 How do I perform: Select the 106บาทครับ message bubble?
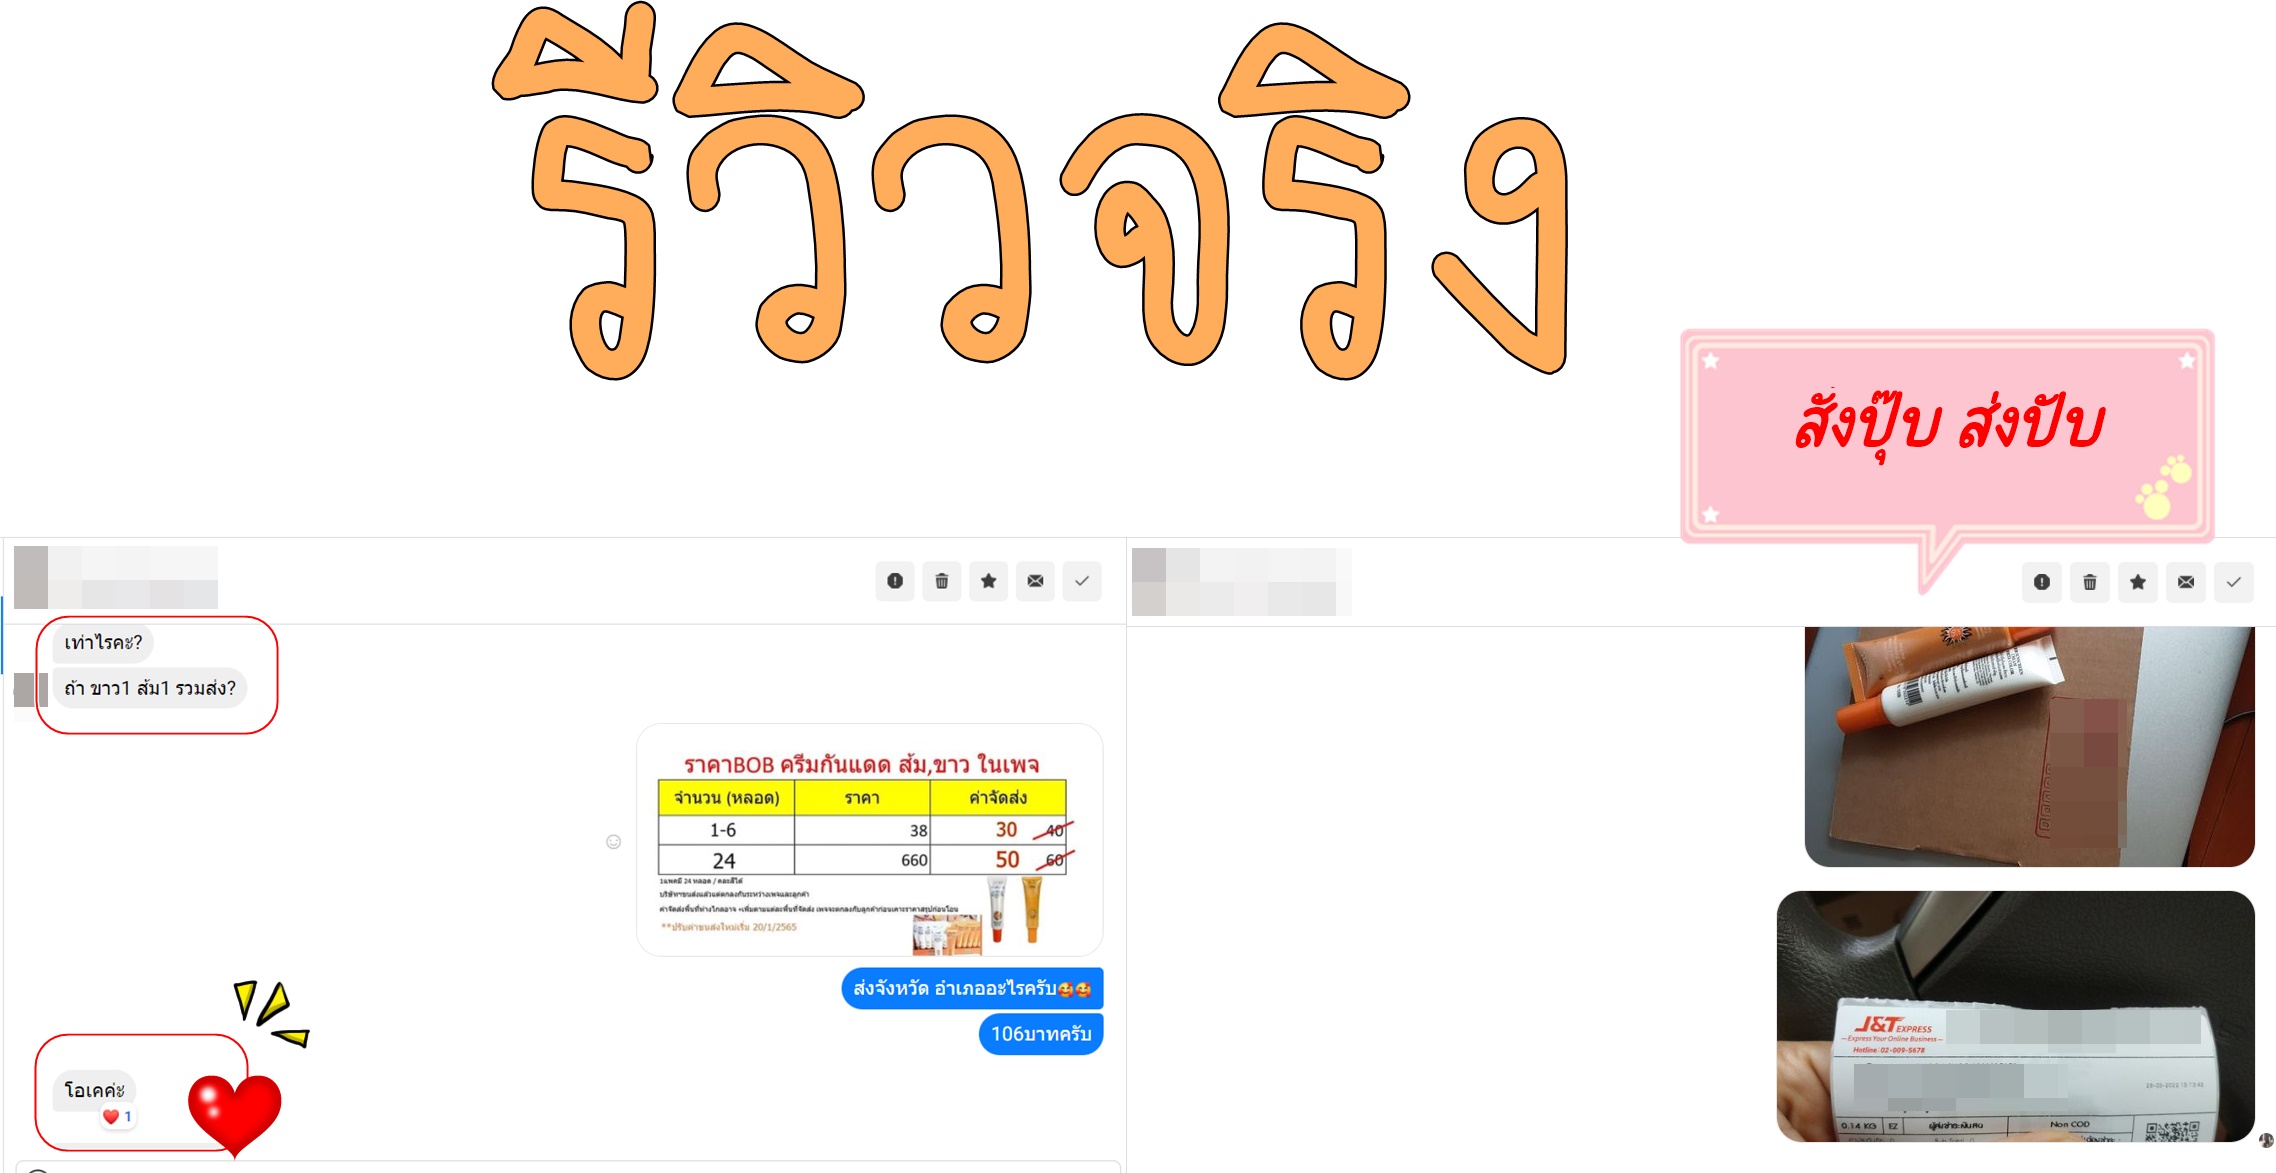pyautogui.click(x=1041, y=1034)
